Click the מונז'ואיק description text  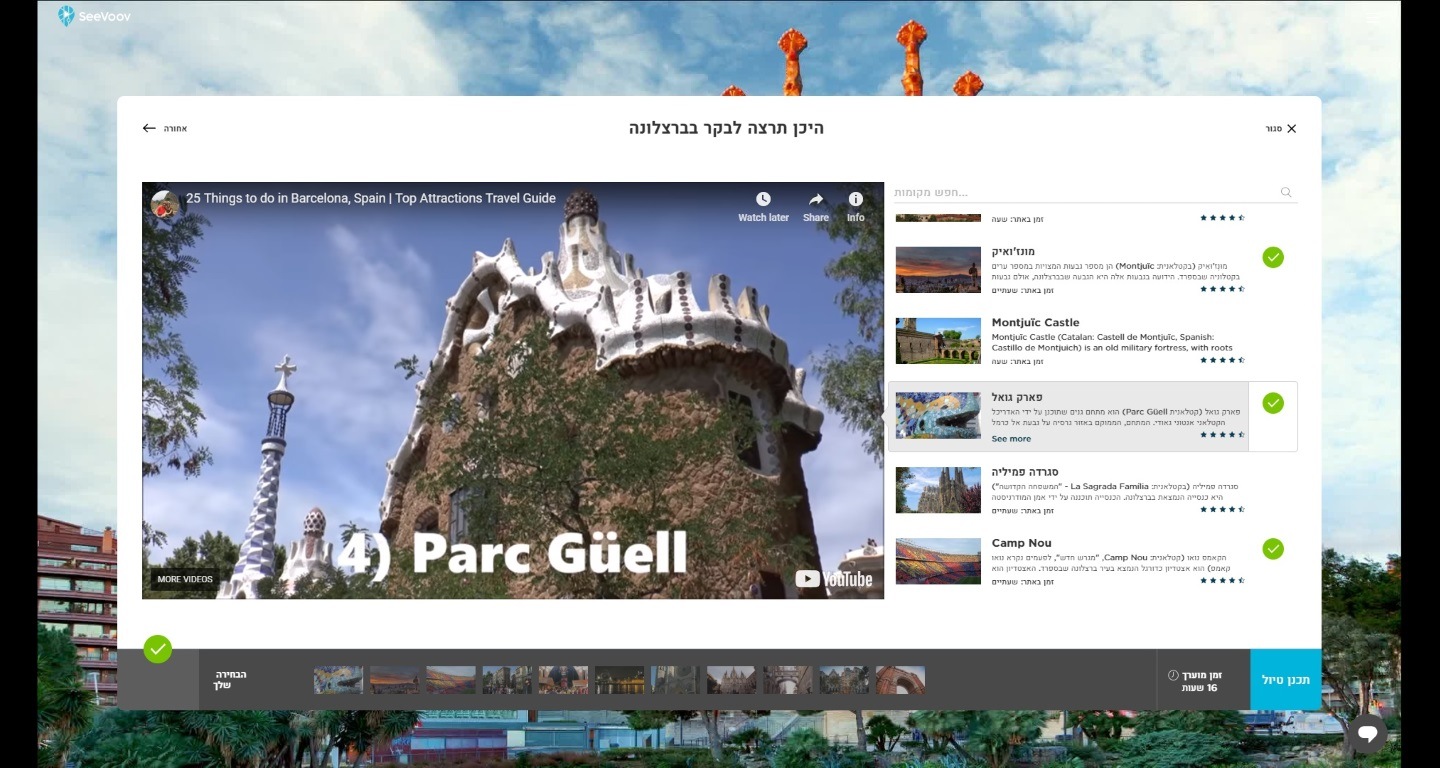click(1116, 272)
